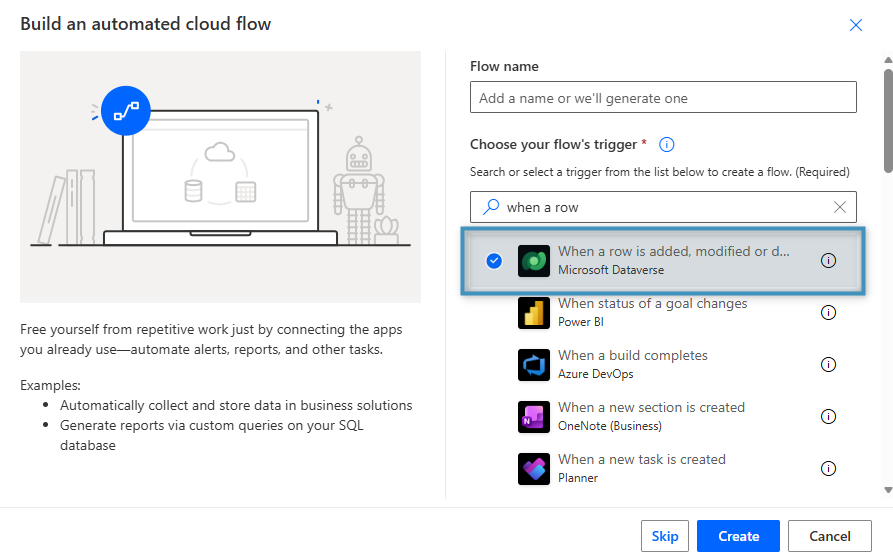Click the Planner connector icon
This screenshot has width=893, height=558.
point(534,469)
